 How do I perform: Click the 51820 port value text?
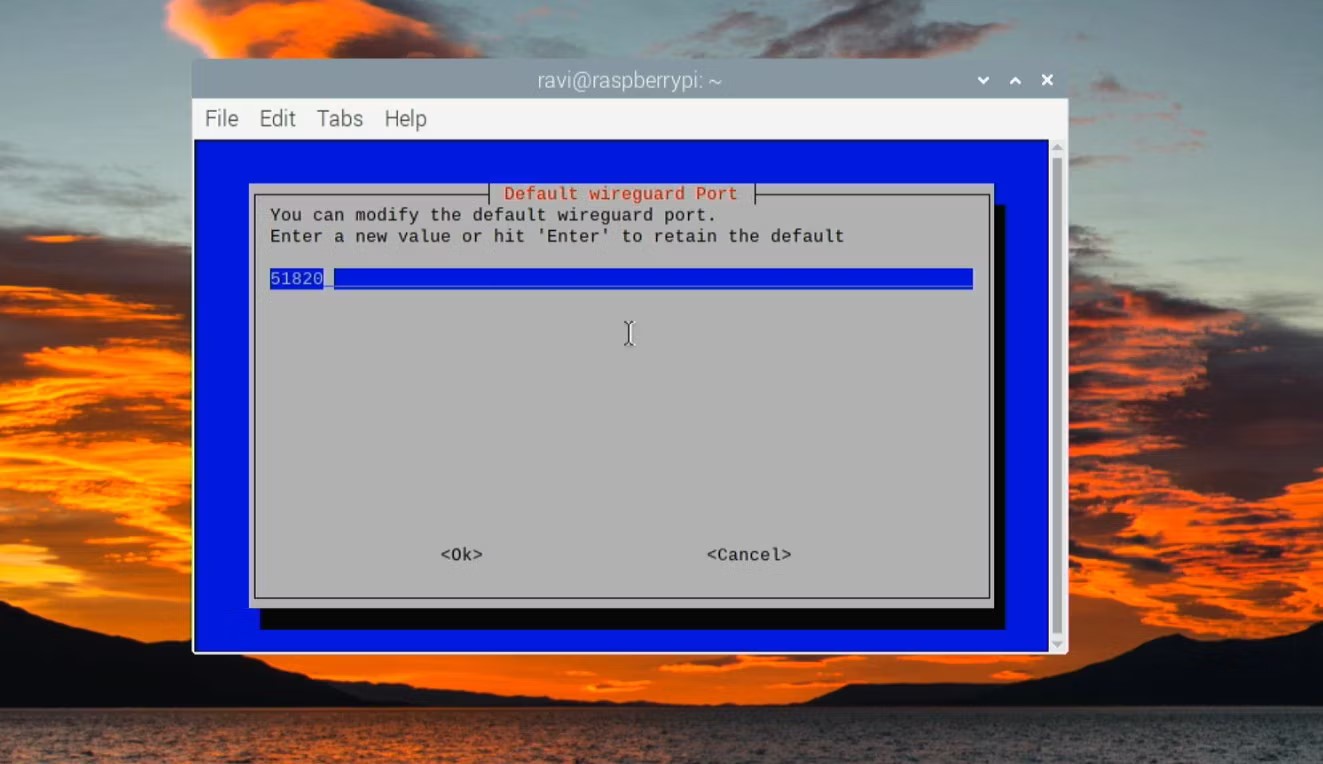coord(297,278)
